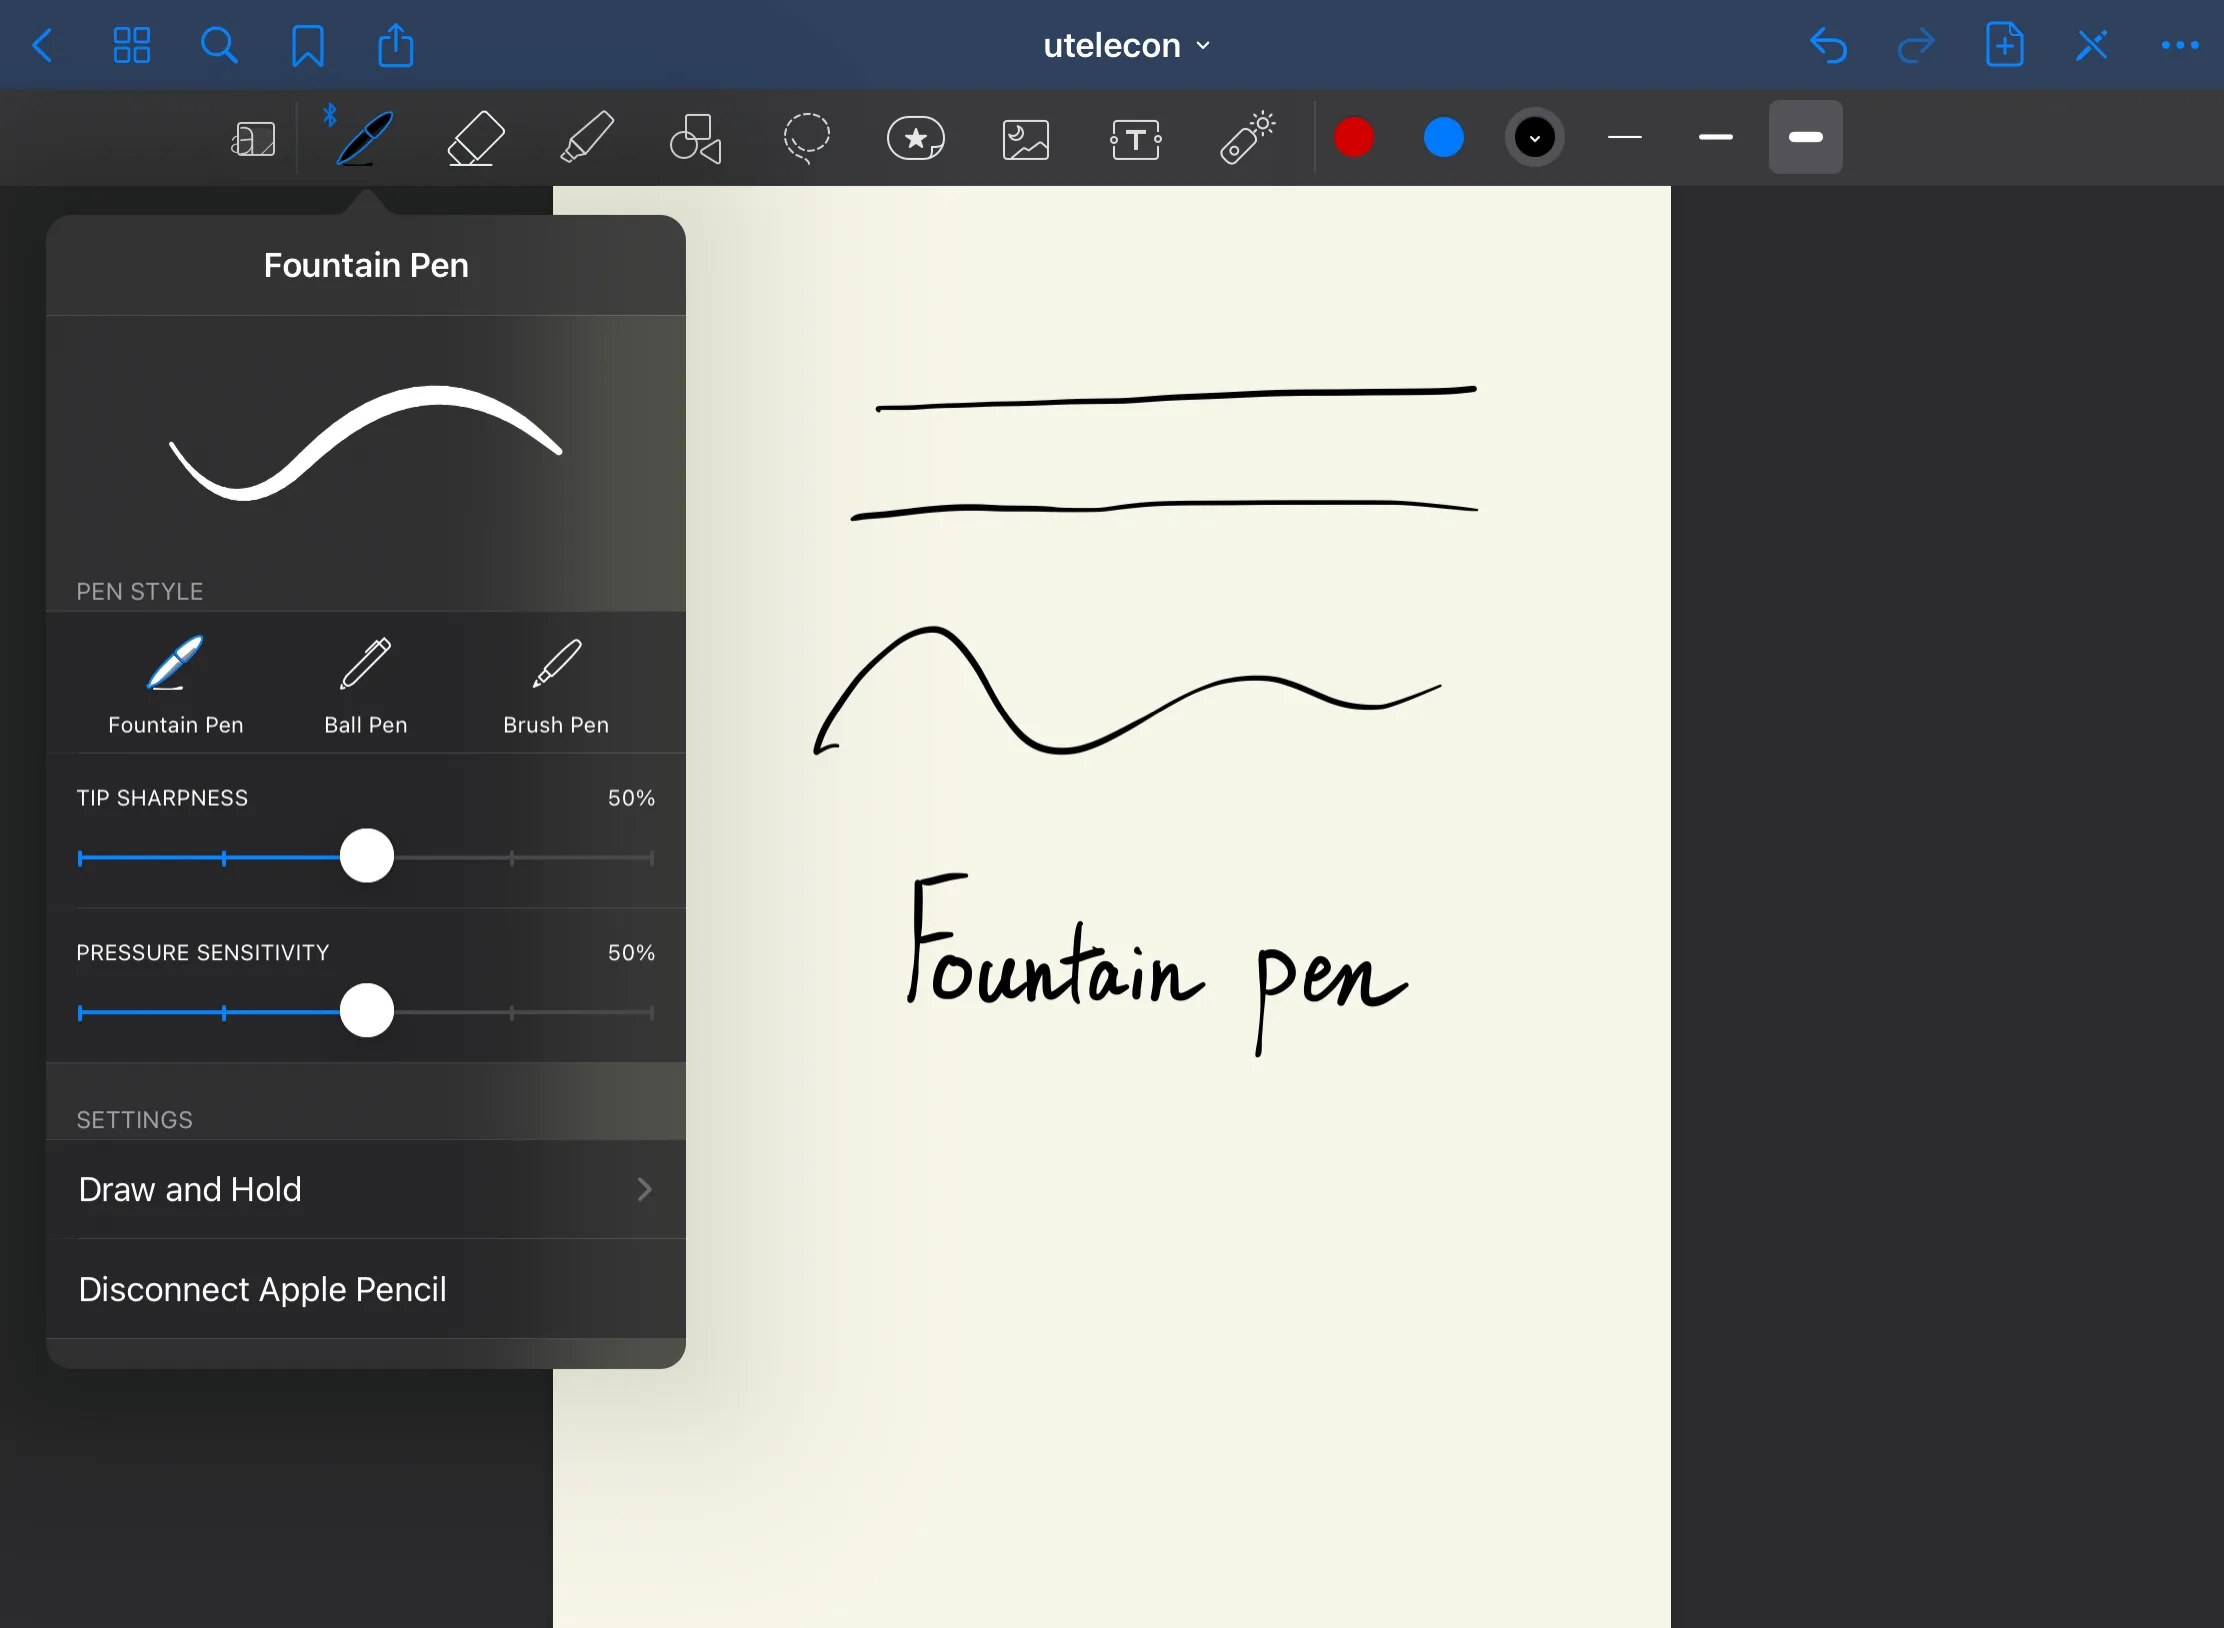Select the Image insert tool
Viewport: 2224px width, 1628px height.
(1026, 139)
